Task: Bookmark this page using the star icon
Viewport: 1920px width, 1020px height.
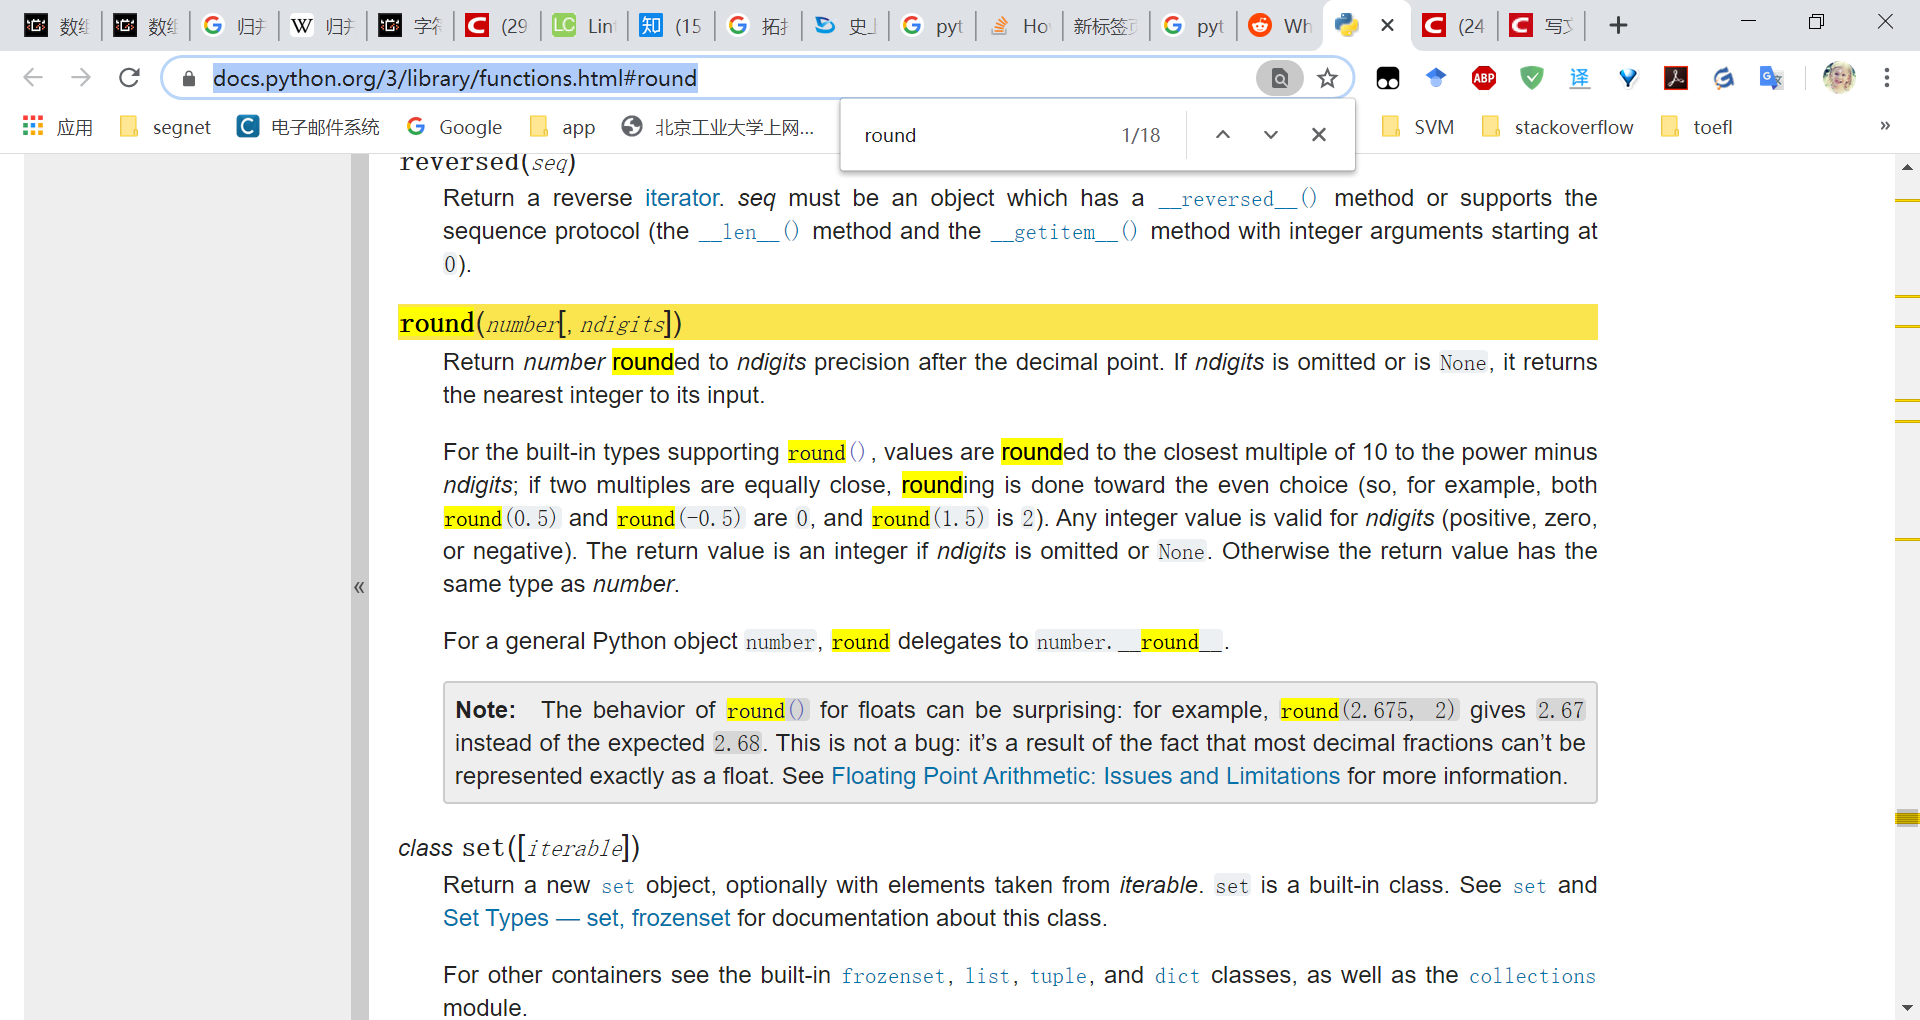Action: 1328,77
